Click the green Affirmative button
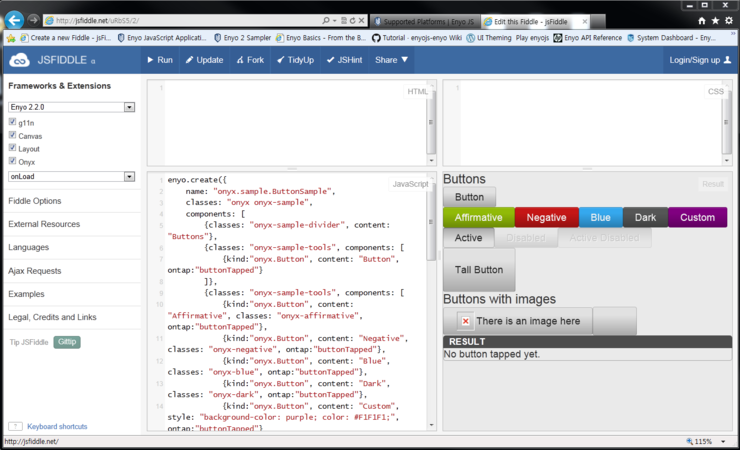The height and width of the screenshot is (450, 740). [479, 217]
